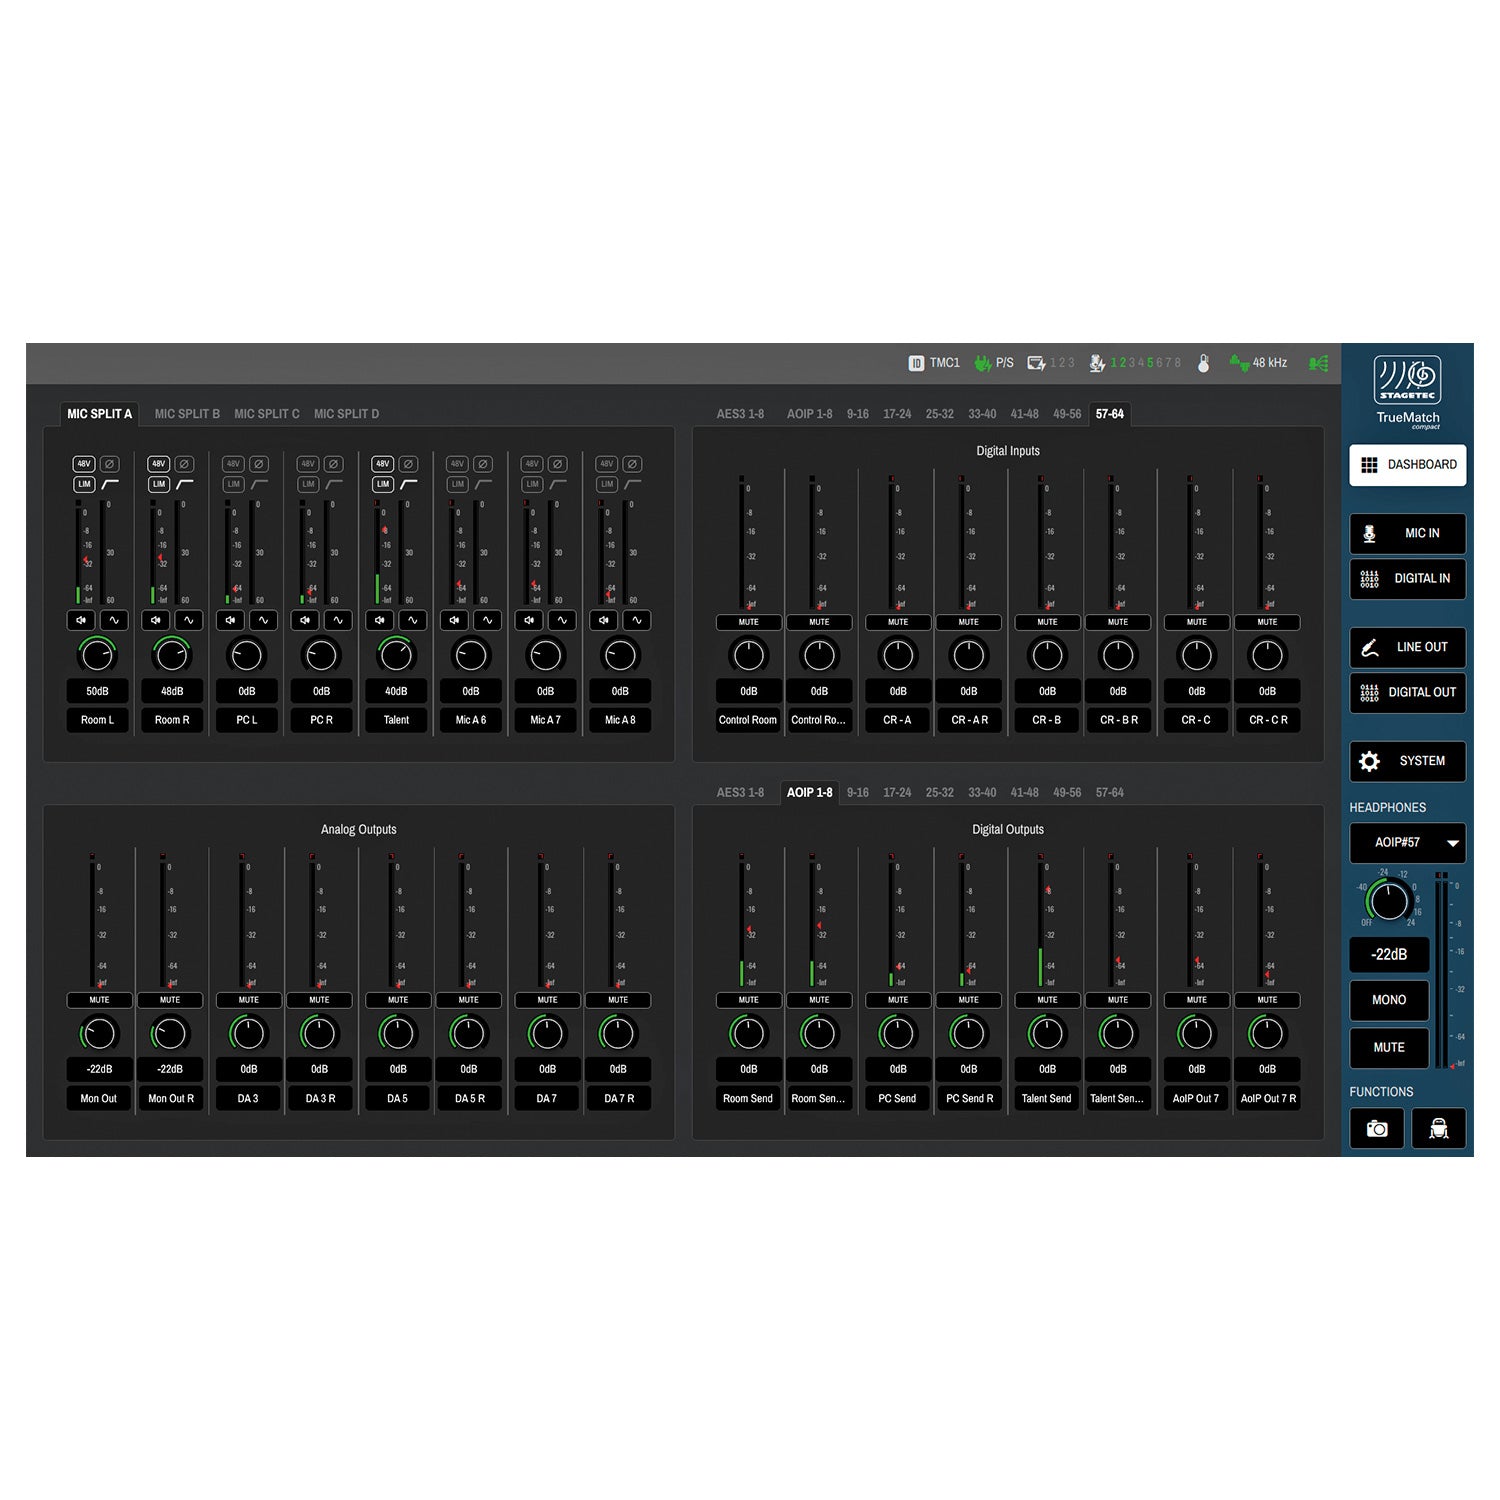This screenshot has height=1500, width=1500.
Task: Toggle 48V phantom power on Room L
Action: 84,464
